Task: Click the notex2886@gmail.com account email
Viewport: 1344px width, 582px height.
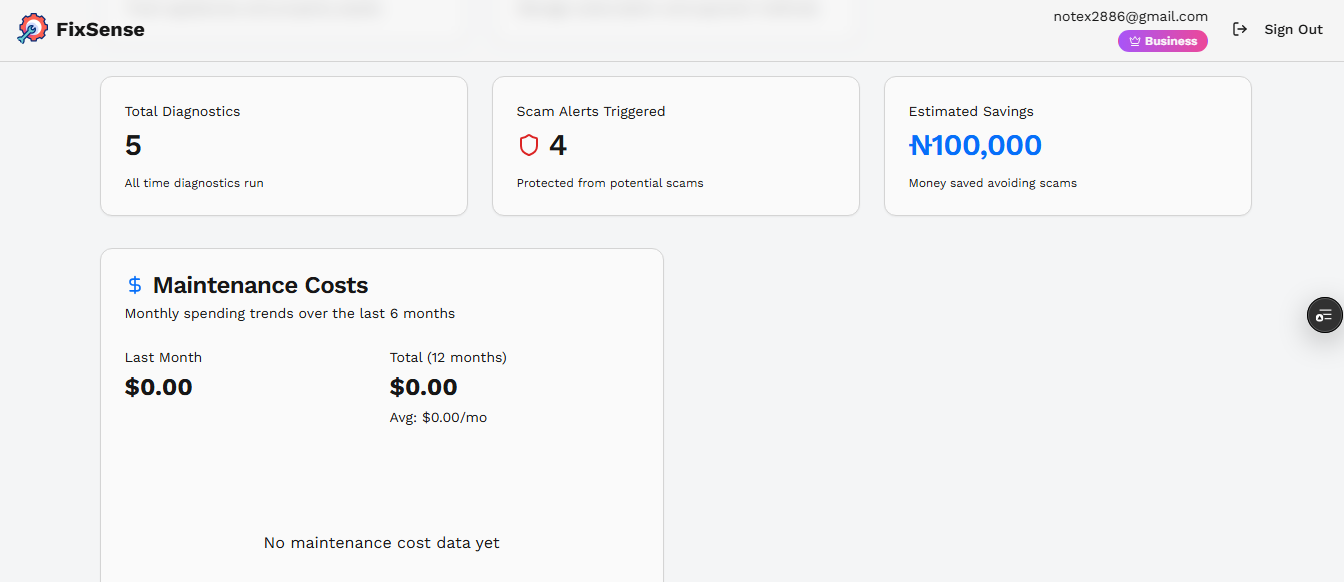Action: pos(1130,16)
